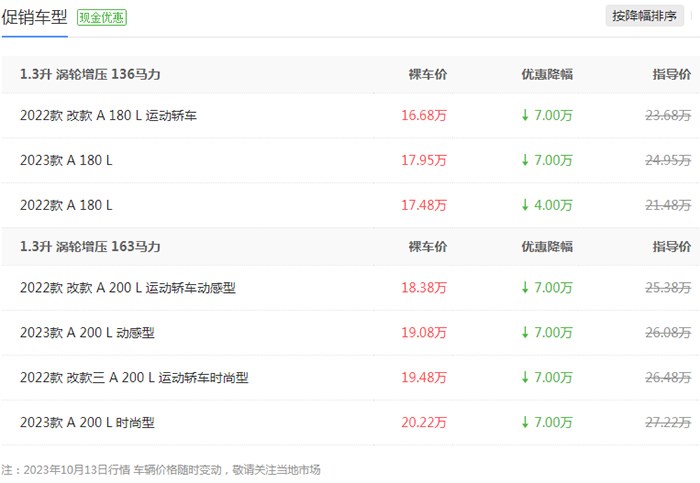Image resolution: width=700 pixels, height=483 pixels.
Task: Click the struck-through 27.22万 guide price
Action: coord(668,423)
